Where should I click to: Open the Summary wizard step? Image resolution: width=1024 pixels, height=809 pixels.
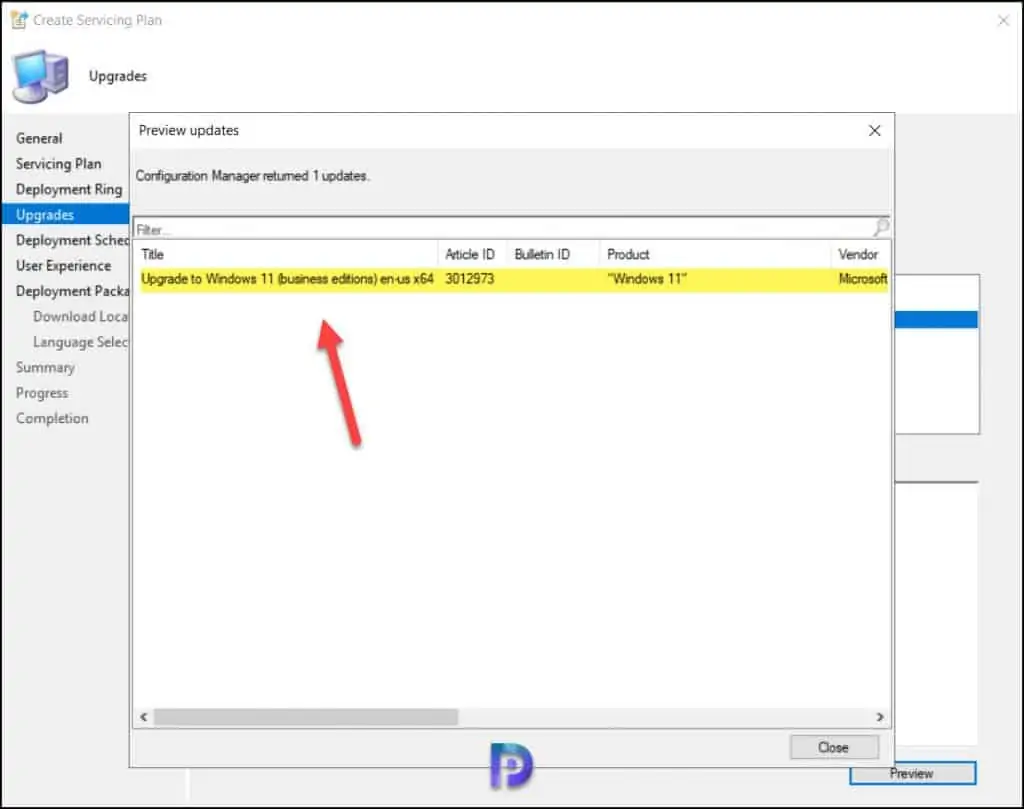point(45,368)
